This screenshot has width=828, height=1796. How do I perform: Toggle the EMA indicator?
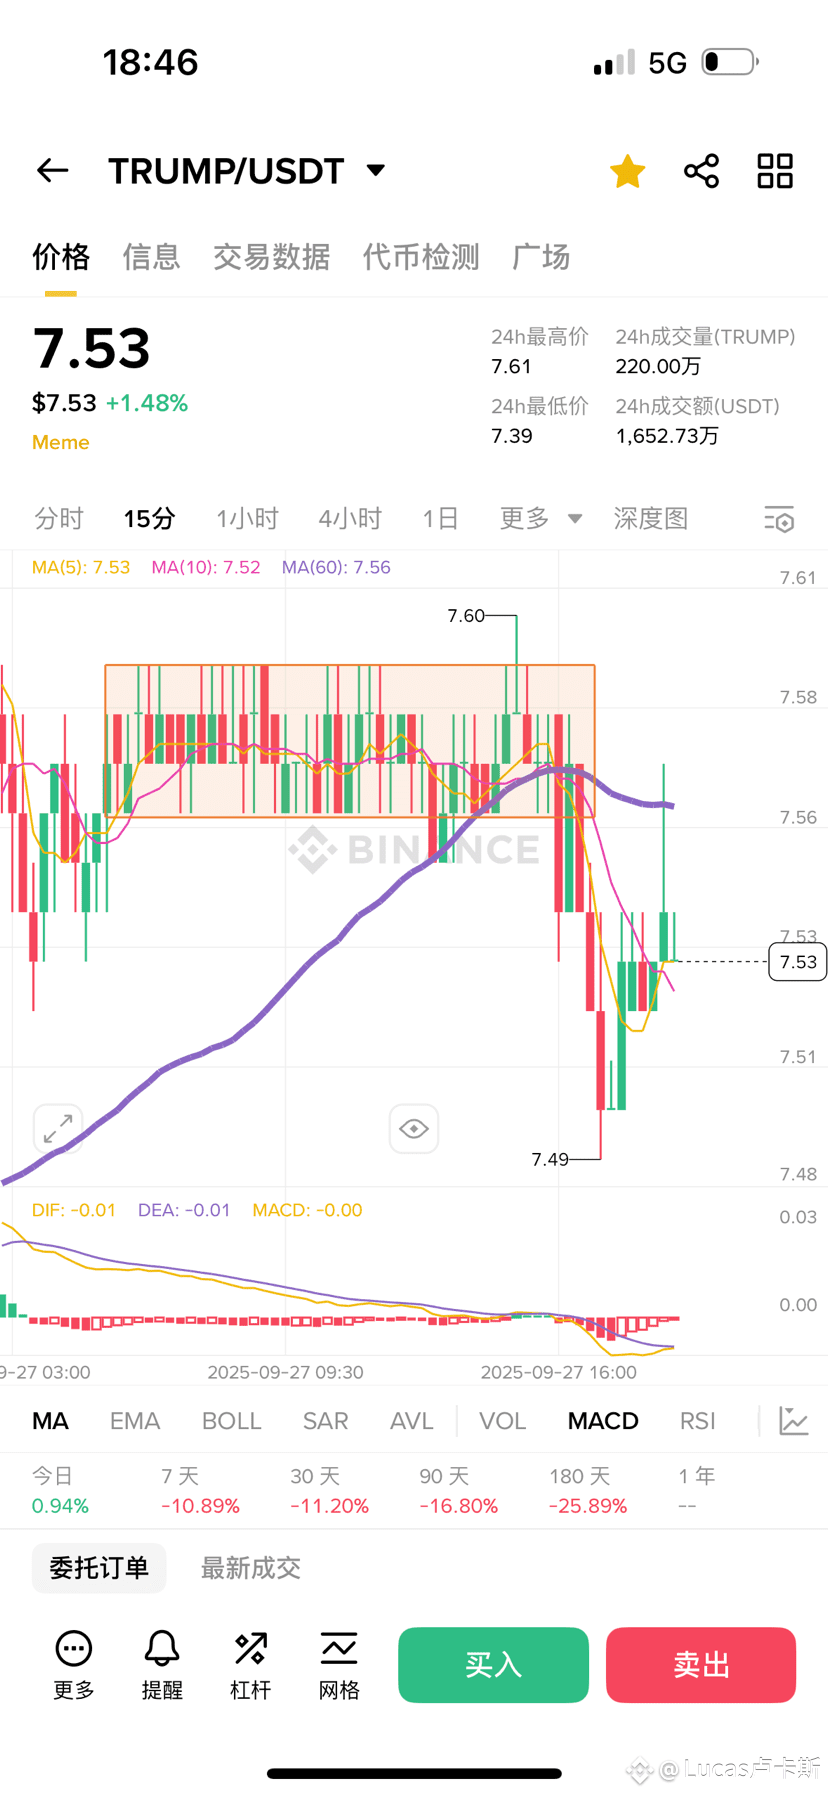(135, 1421)
